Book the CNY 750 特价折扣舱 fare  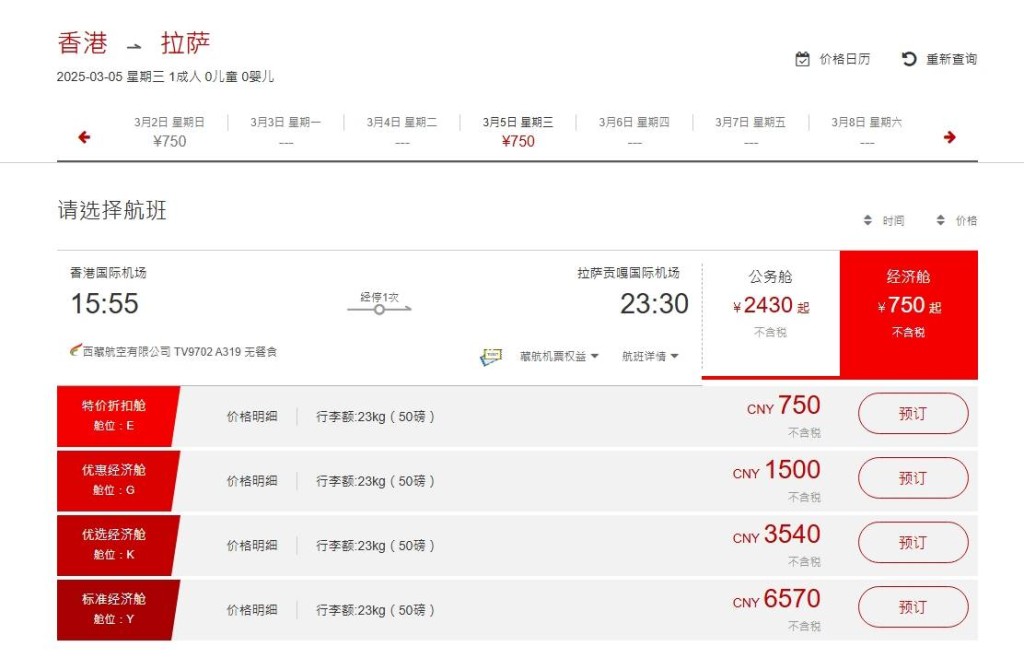tap(913, 413)
